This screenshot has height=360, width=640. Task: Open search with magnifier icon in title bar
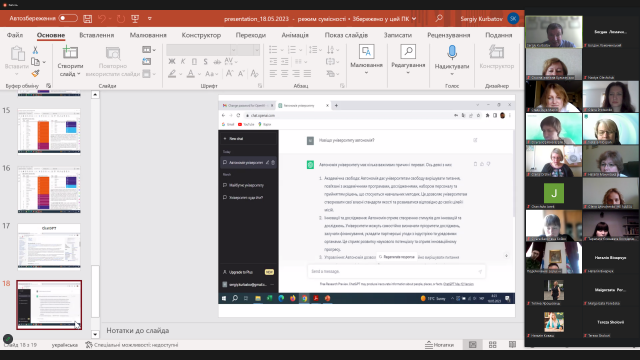(439, 18)
